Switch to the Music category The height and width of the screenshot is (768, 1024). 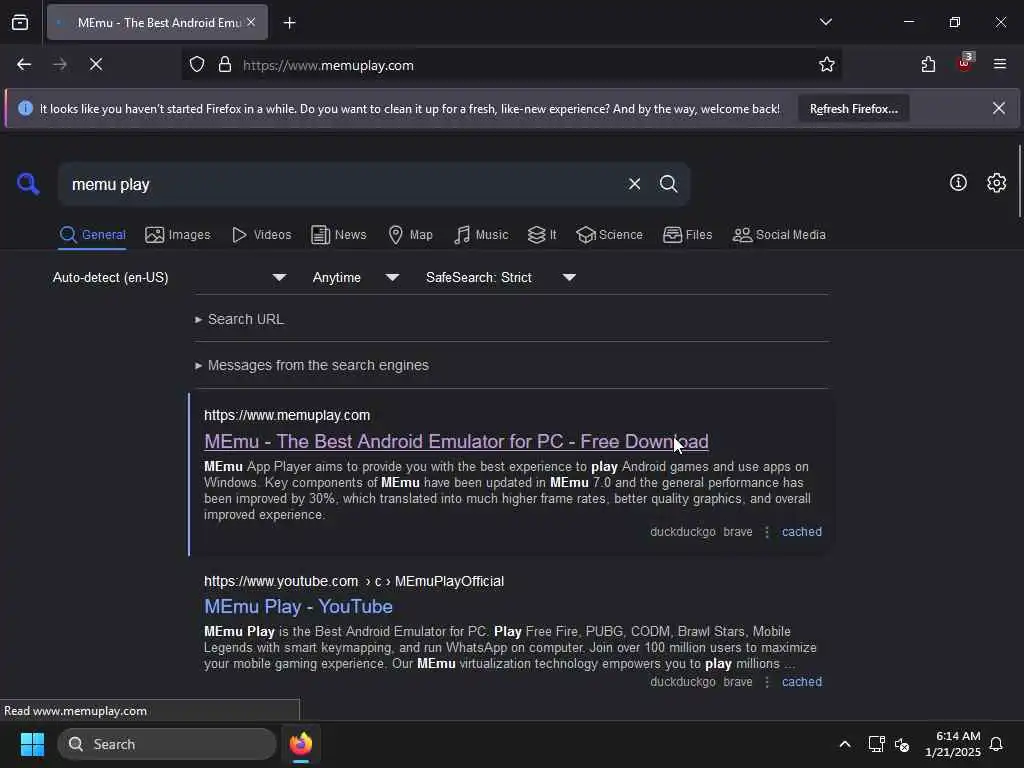(x=481, y=235)
